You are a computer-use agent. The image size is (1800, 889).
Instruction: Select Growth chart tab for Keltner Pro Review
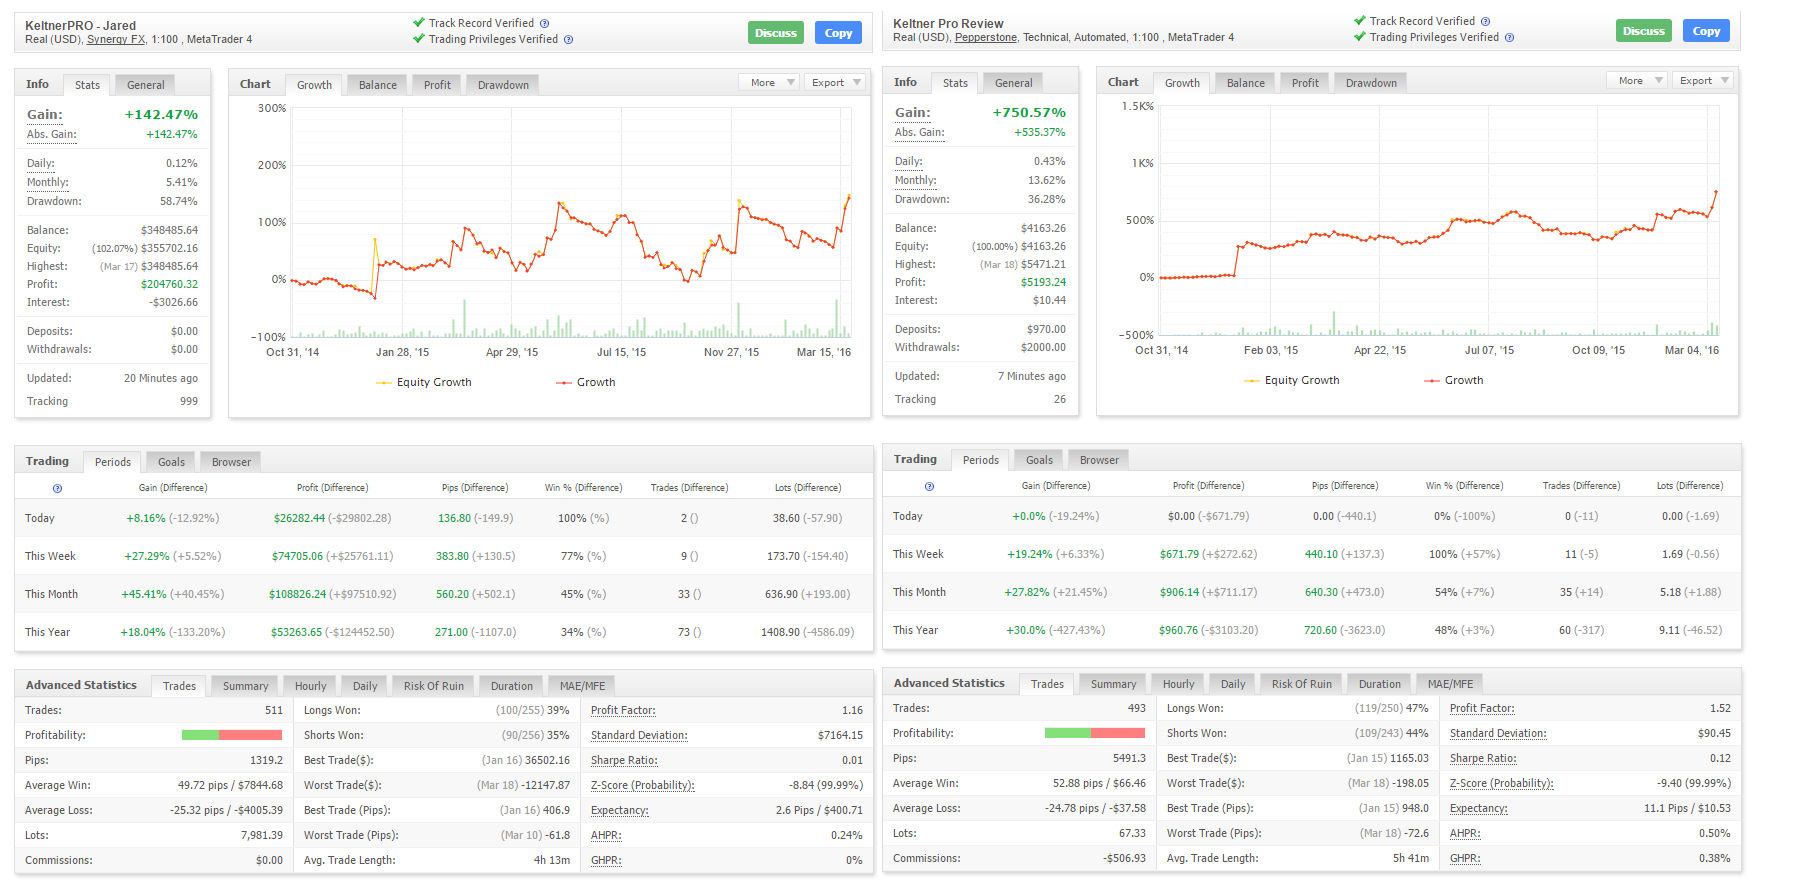[x=1182, y=83]
